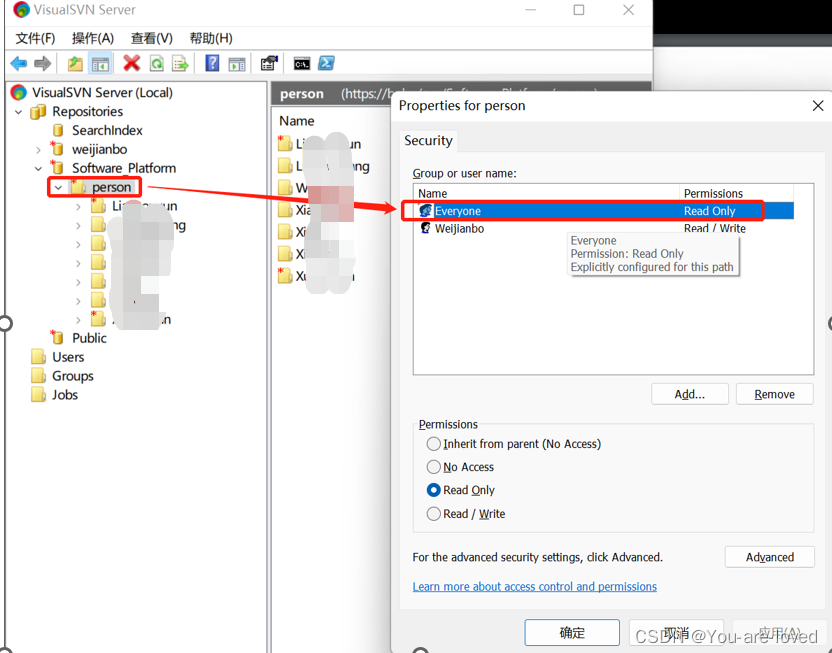Click the Remove button
Image resolution: width=832 pixels, height=653 pixels.
click(775, 394)
